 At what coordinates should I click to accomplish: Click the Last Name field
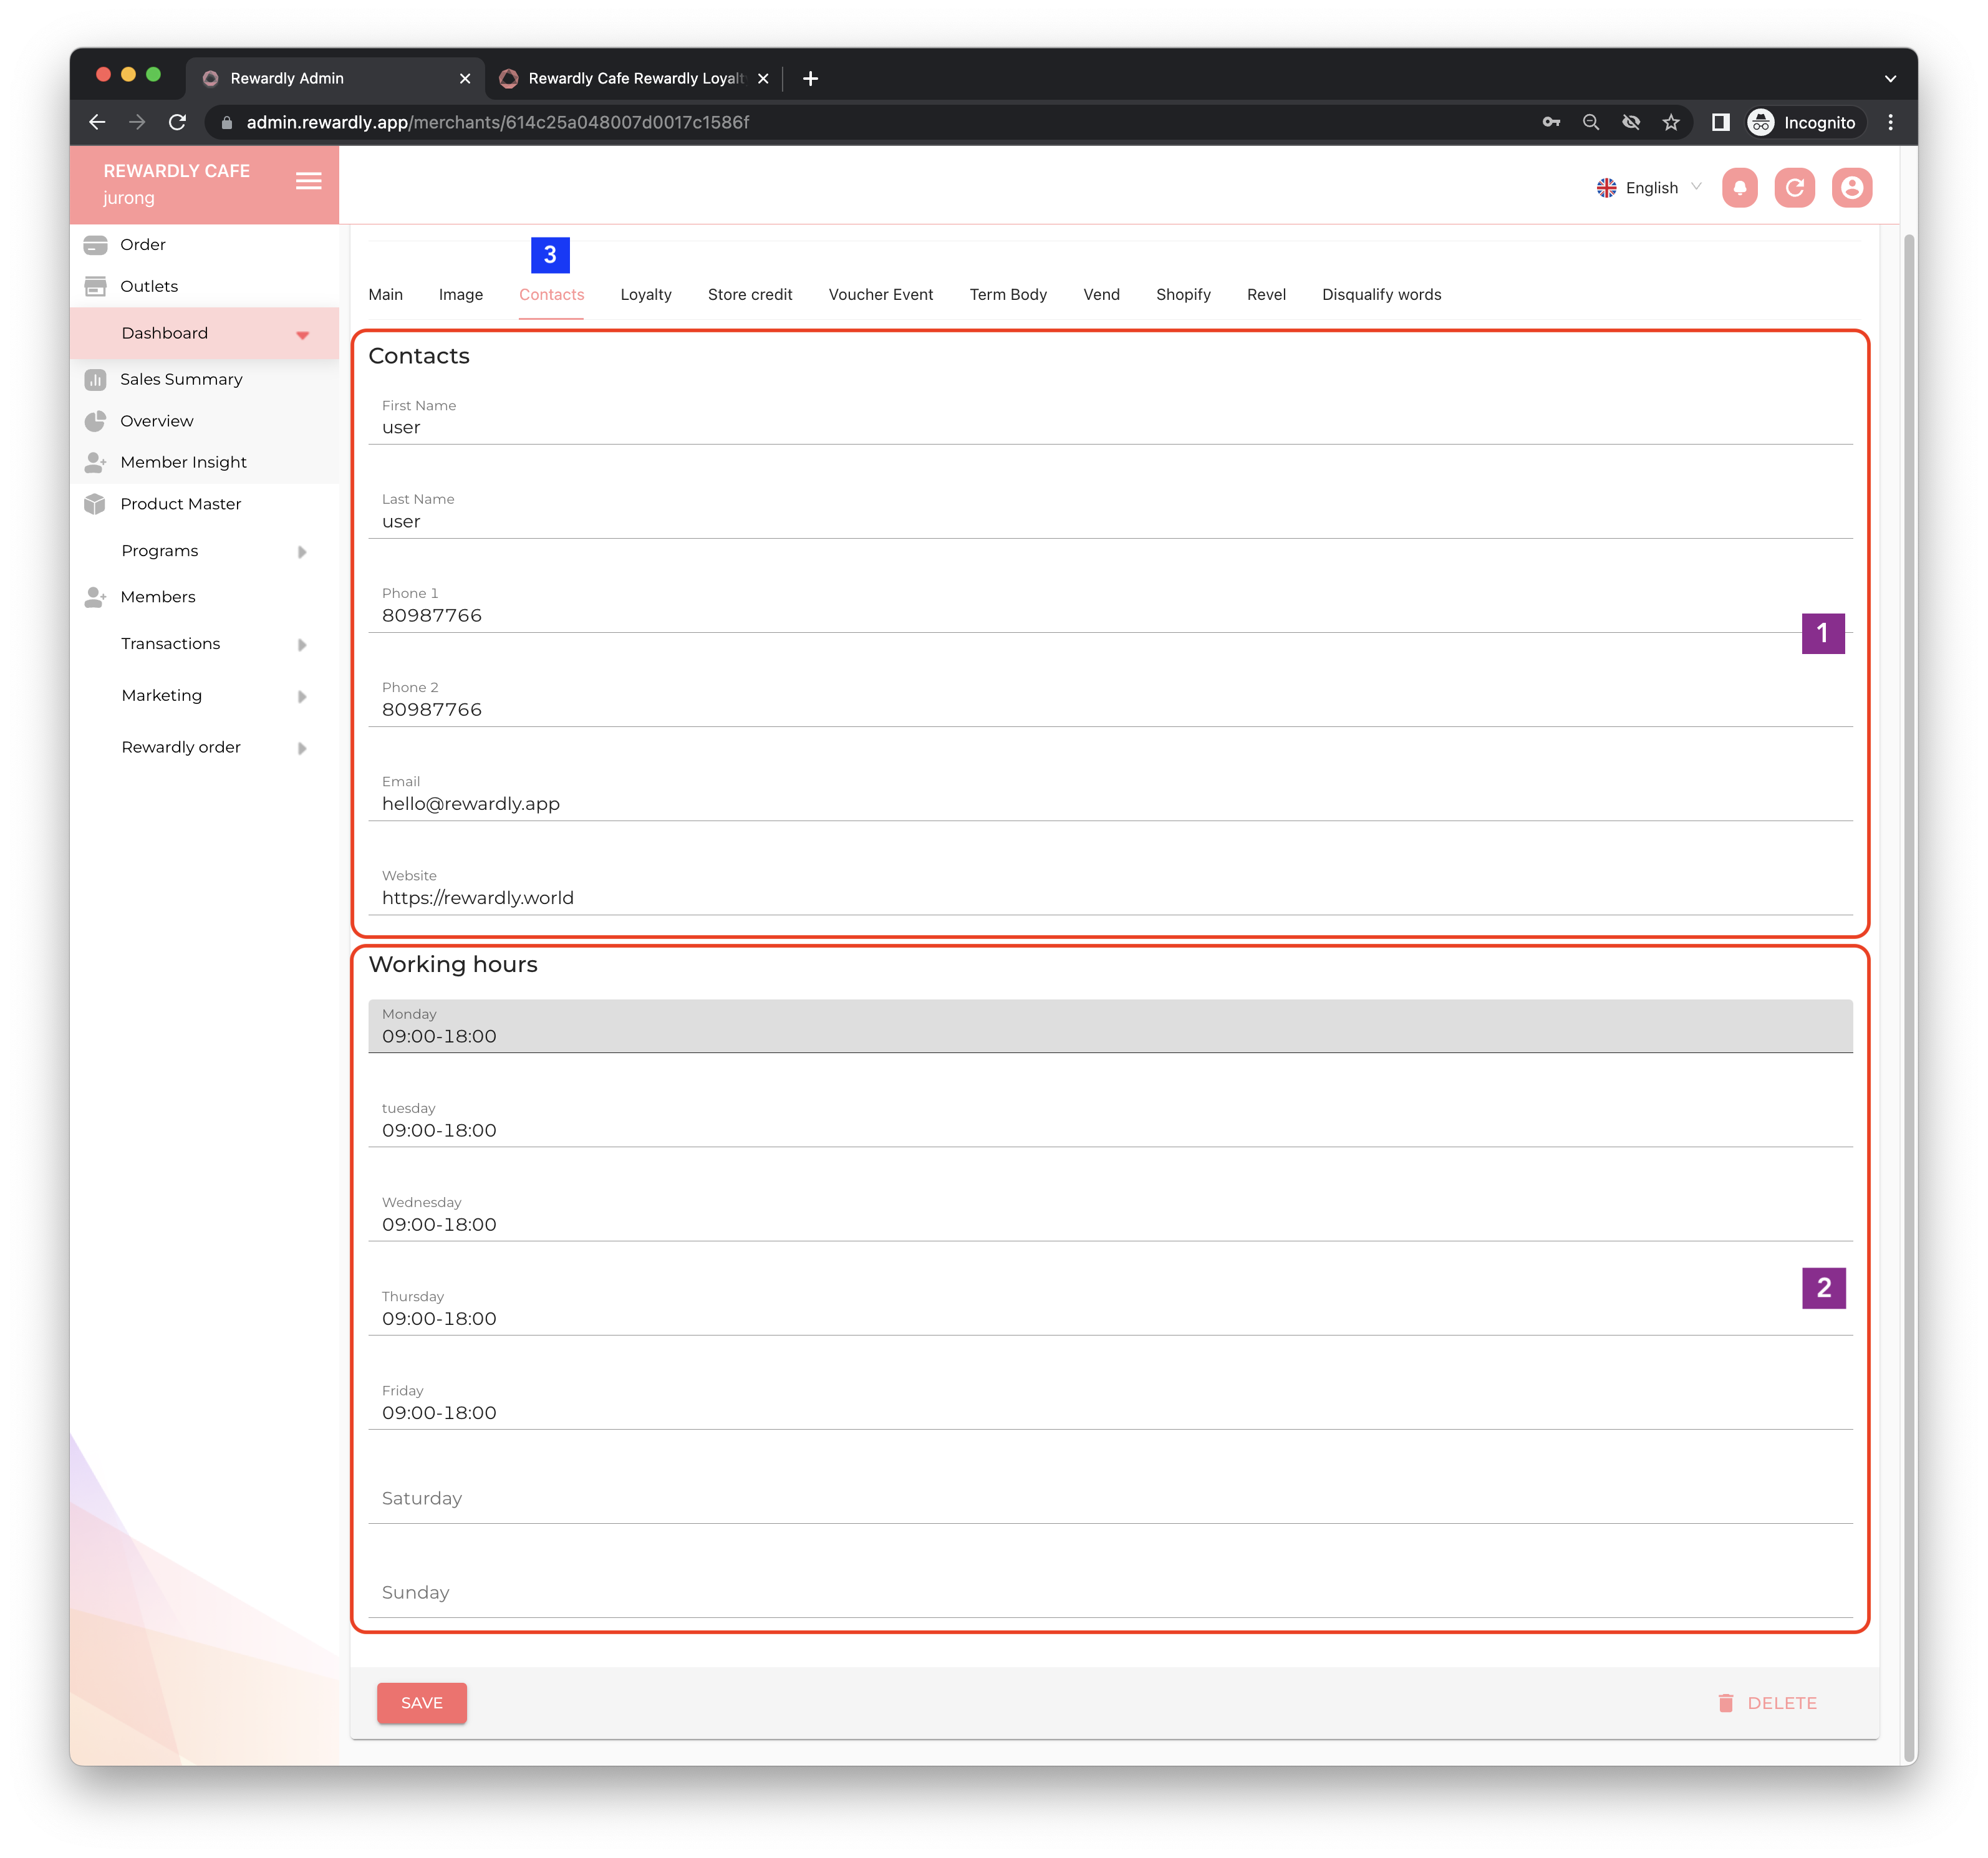tap(1110, 512)
